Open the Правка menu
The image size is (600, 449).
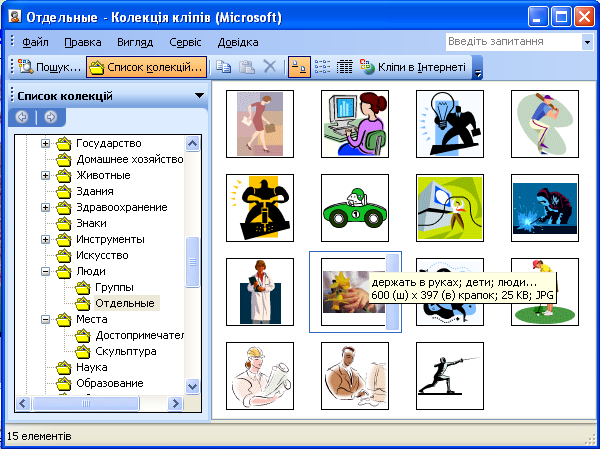[x=83, y=42]
